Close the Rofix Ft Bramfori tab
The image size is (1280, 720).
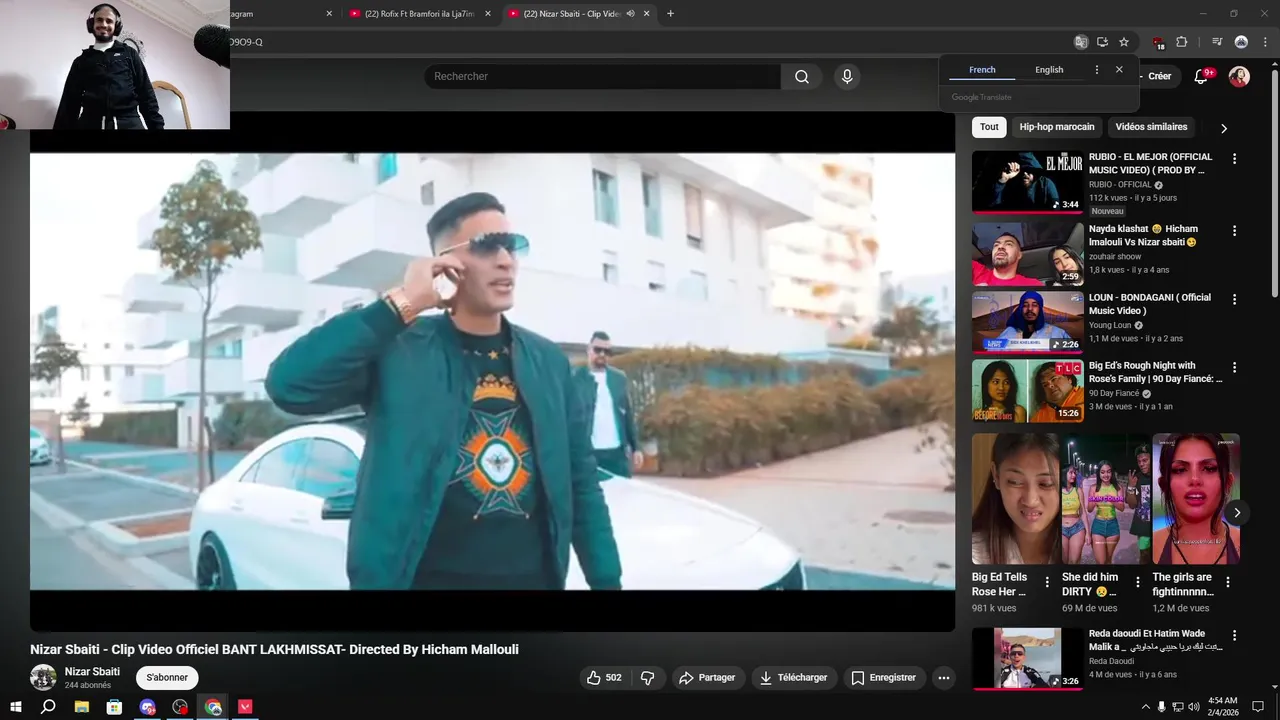tap(488, 14)
